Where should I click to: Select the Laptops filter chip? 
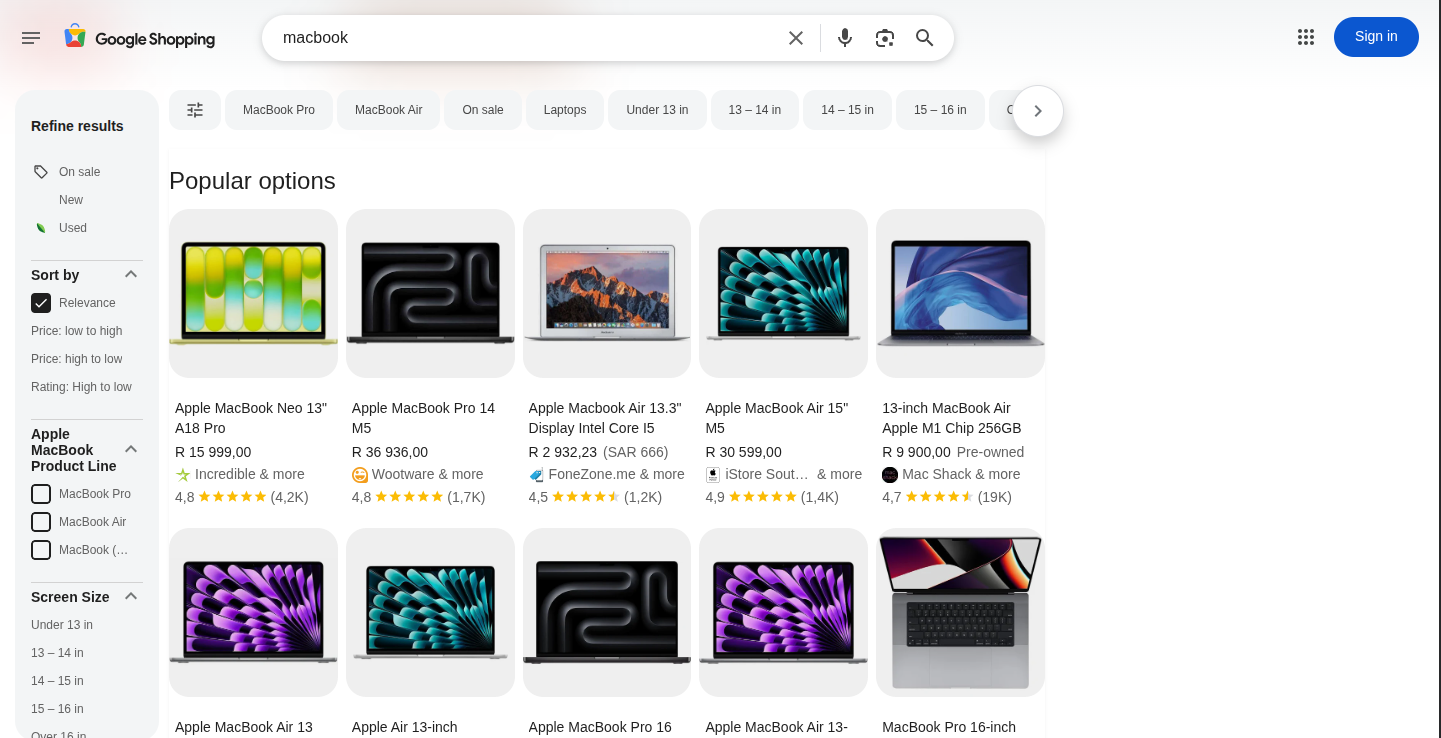565,110
